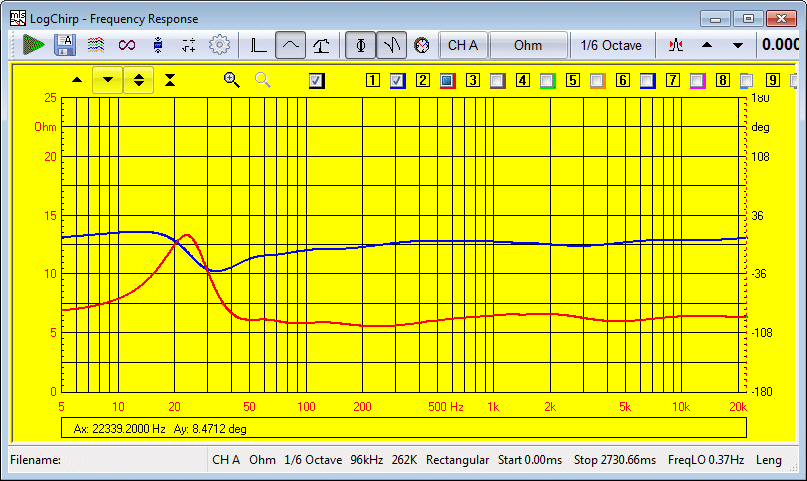Click the overlay number 1 label
Viewport: 807px width, 481px height.
(x=373, y=80)
